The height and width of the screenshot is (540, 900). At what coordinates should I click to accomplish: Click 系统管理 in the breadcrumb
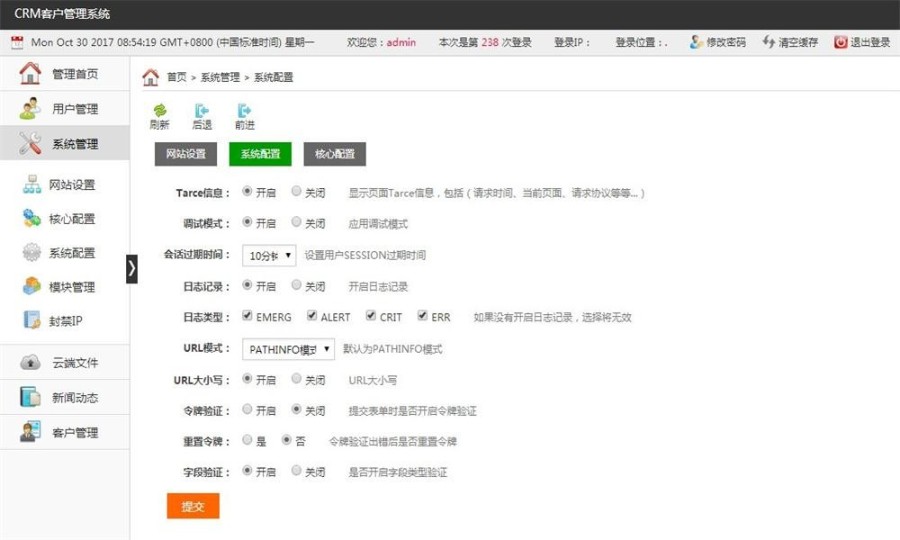[x=220, y=77]
